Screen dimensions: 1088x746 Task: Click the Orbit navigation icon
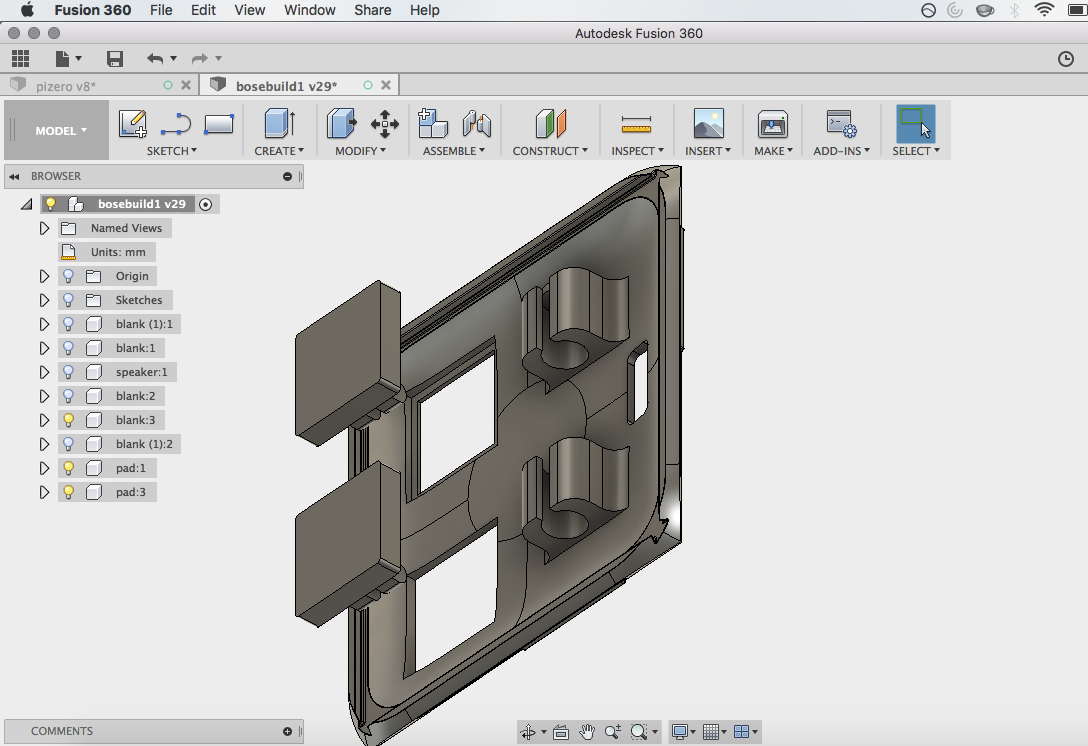tap(528, 732)
